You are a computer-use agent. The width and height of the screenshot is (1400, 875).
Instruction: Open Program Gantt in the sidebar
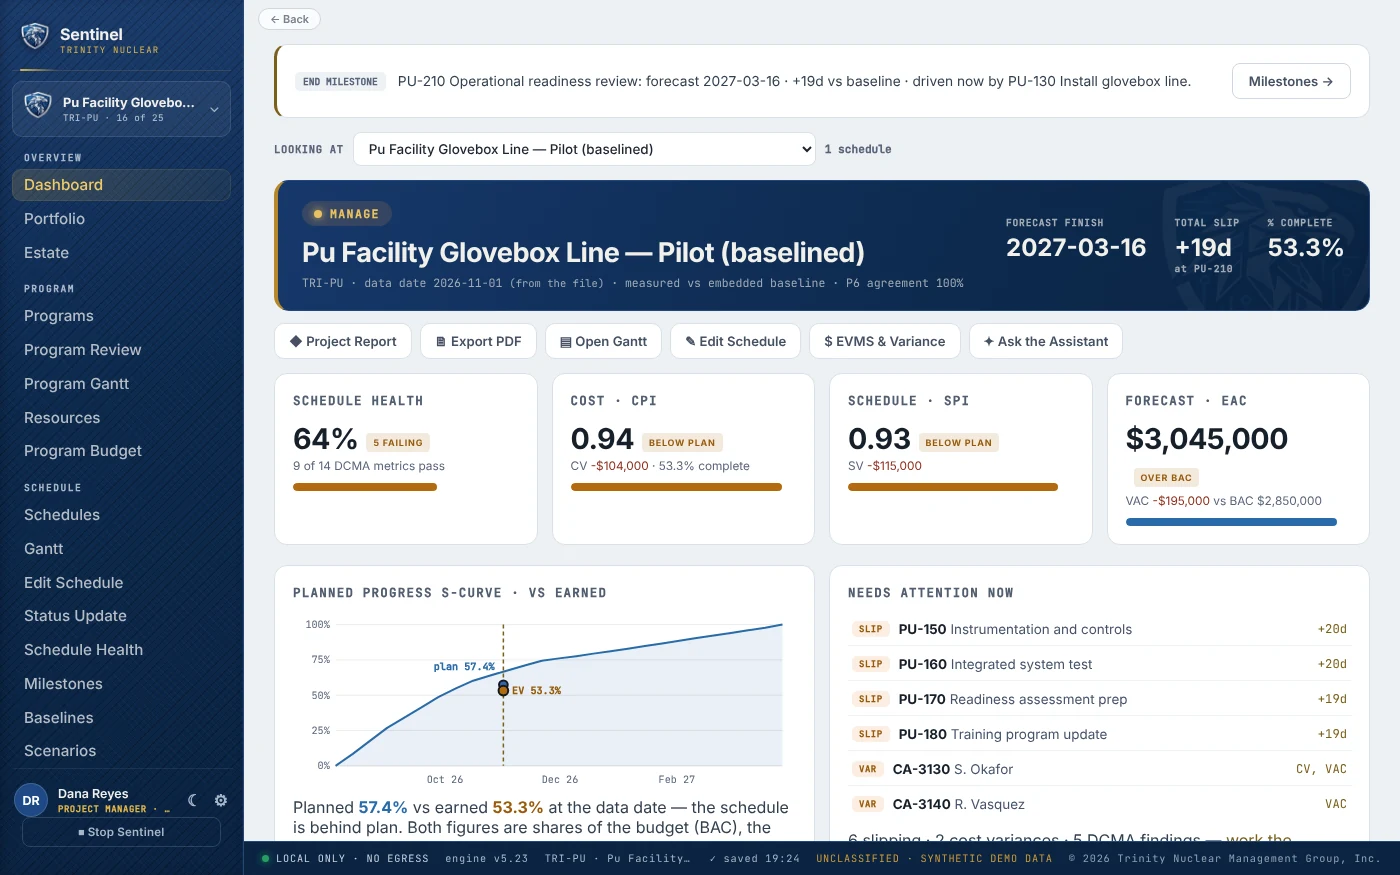click(121, 384)
